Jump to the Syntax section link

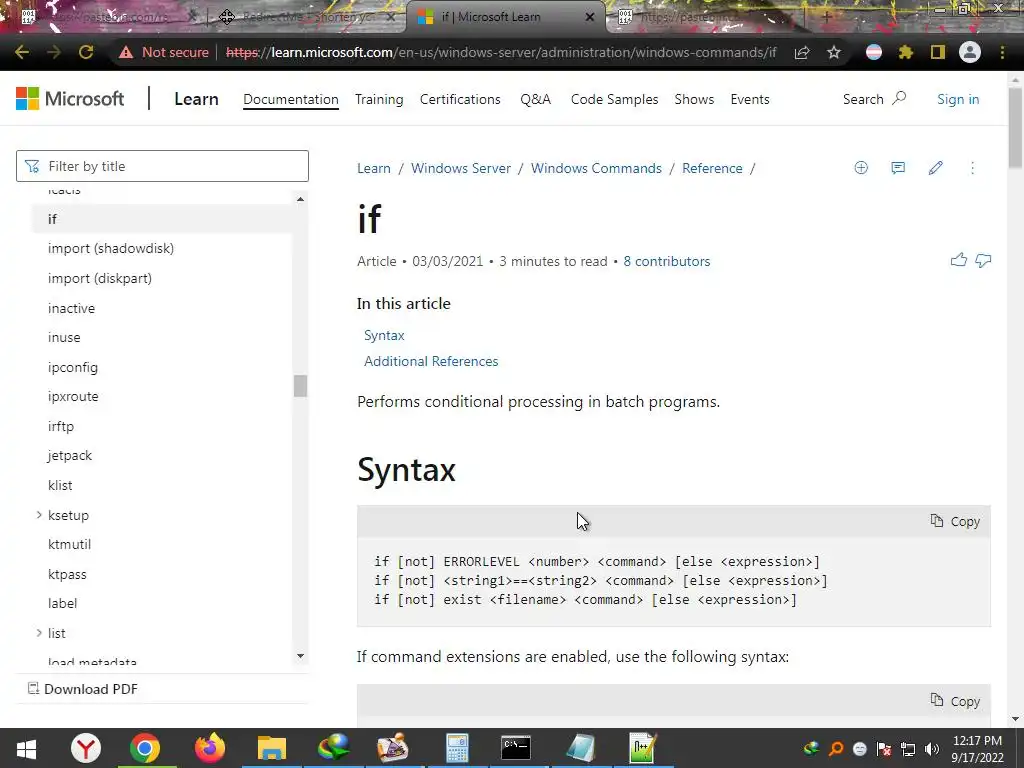384,335
